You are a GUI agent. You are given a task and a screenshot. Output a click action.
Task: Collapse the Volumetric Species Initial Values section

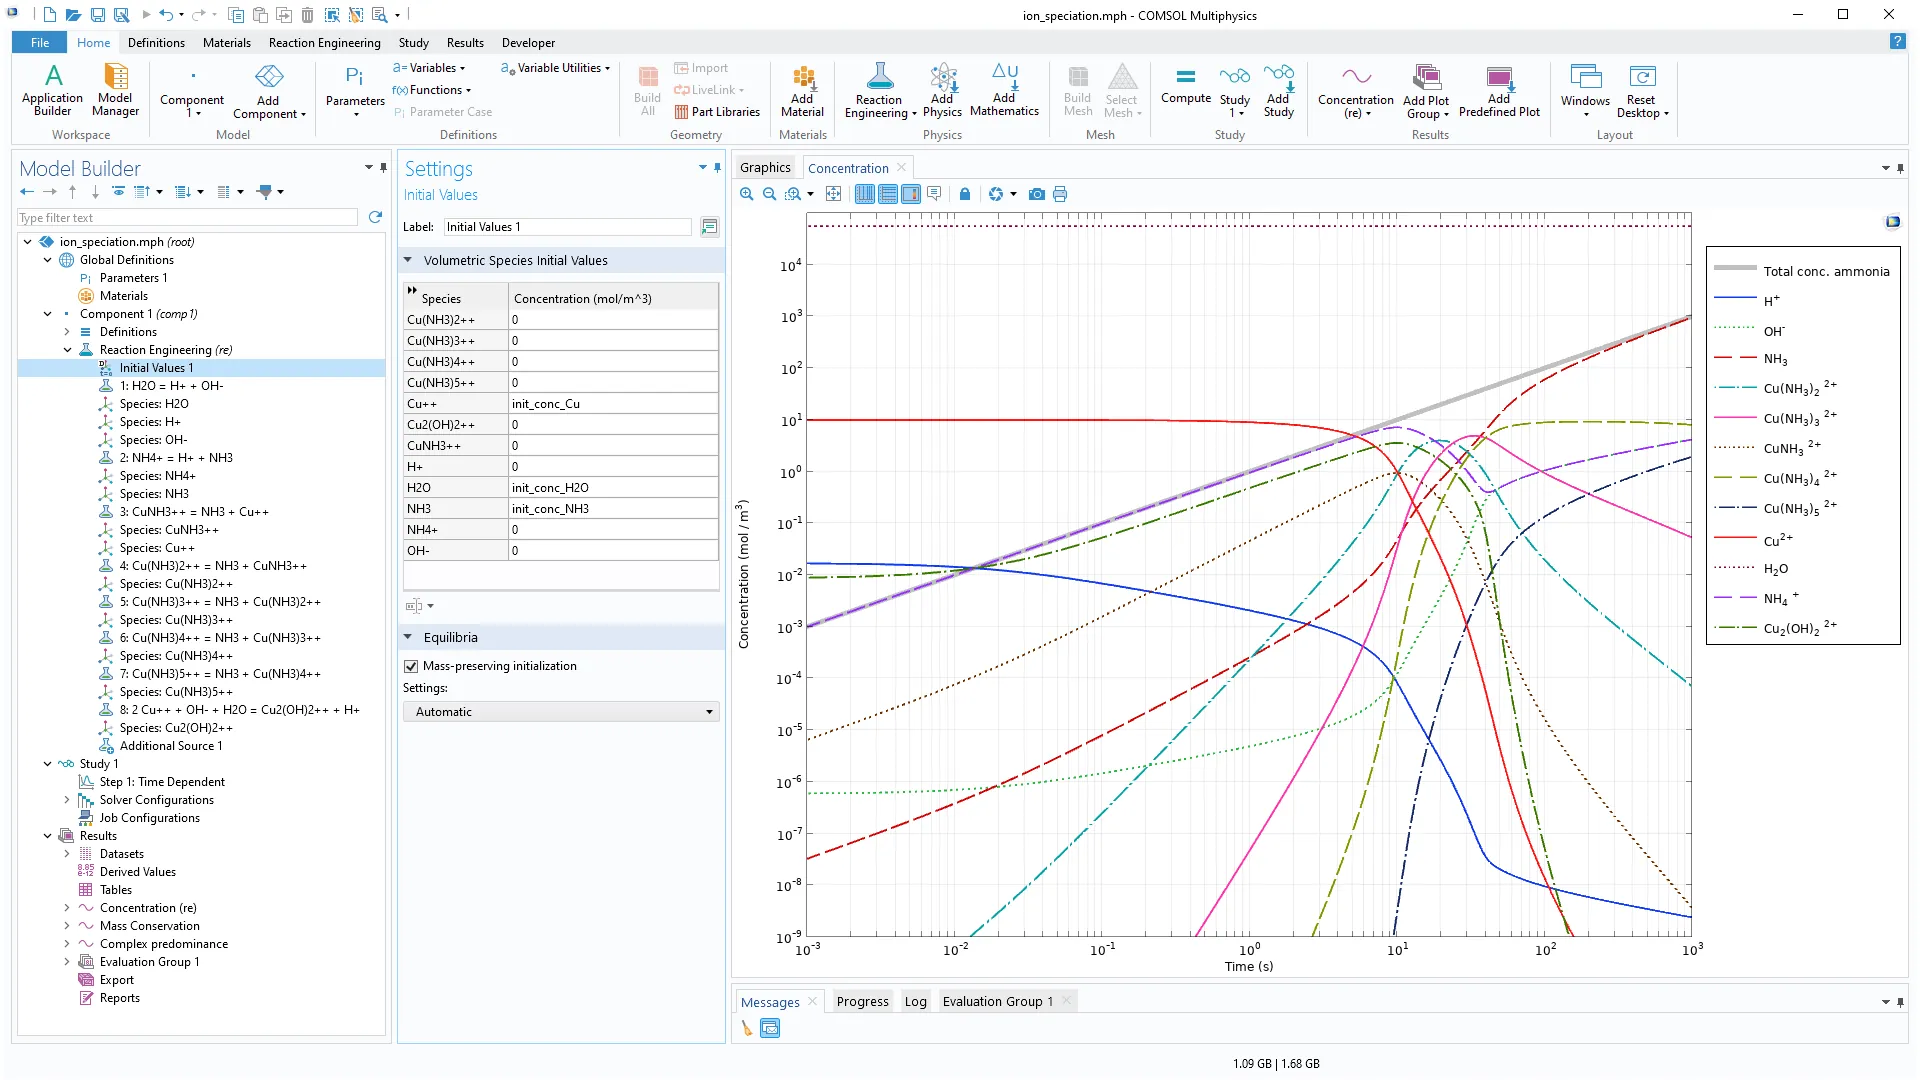408,260
